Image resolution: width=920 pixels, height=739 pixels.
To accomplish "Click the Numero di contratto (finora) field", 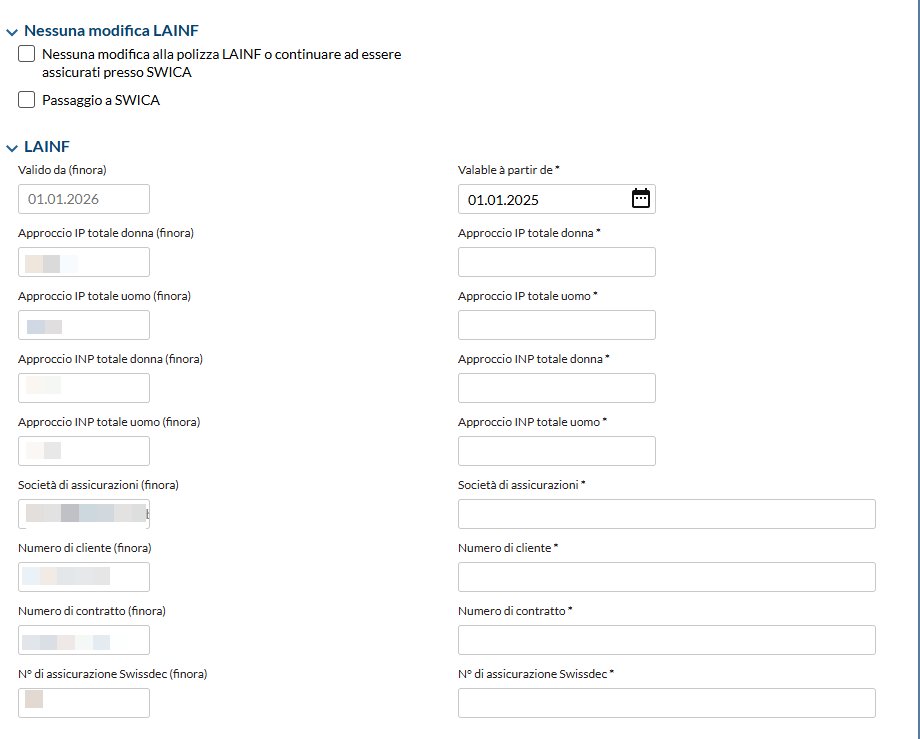I will pos(84,640).
